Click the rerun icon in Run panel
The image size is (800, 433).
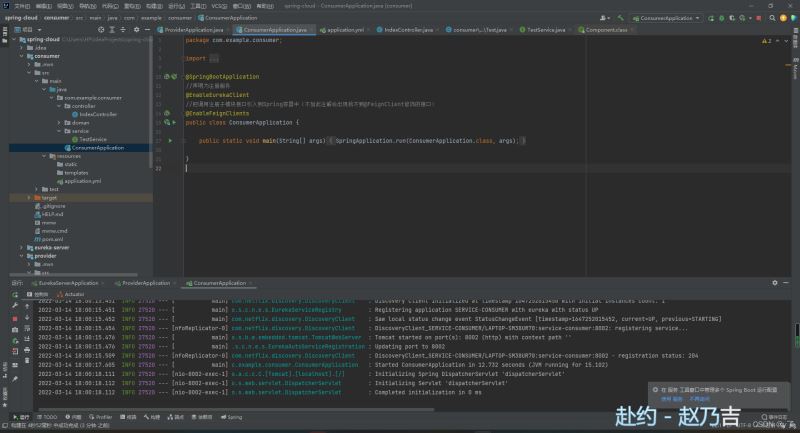(15, 296)
